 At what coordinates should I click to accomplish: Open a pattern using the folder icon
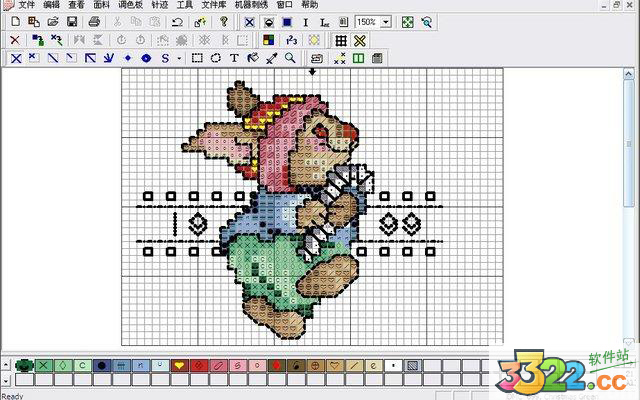coord(53,22)
